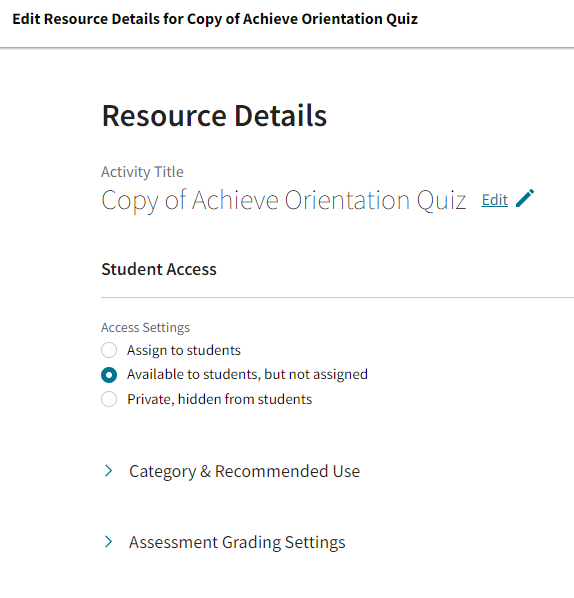Click the Copy of Achieve Orientation Quiz title text
The image size is (574, 598).
(284, 200)
